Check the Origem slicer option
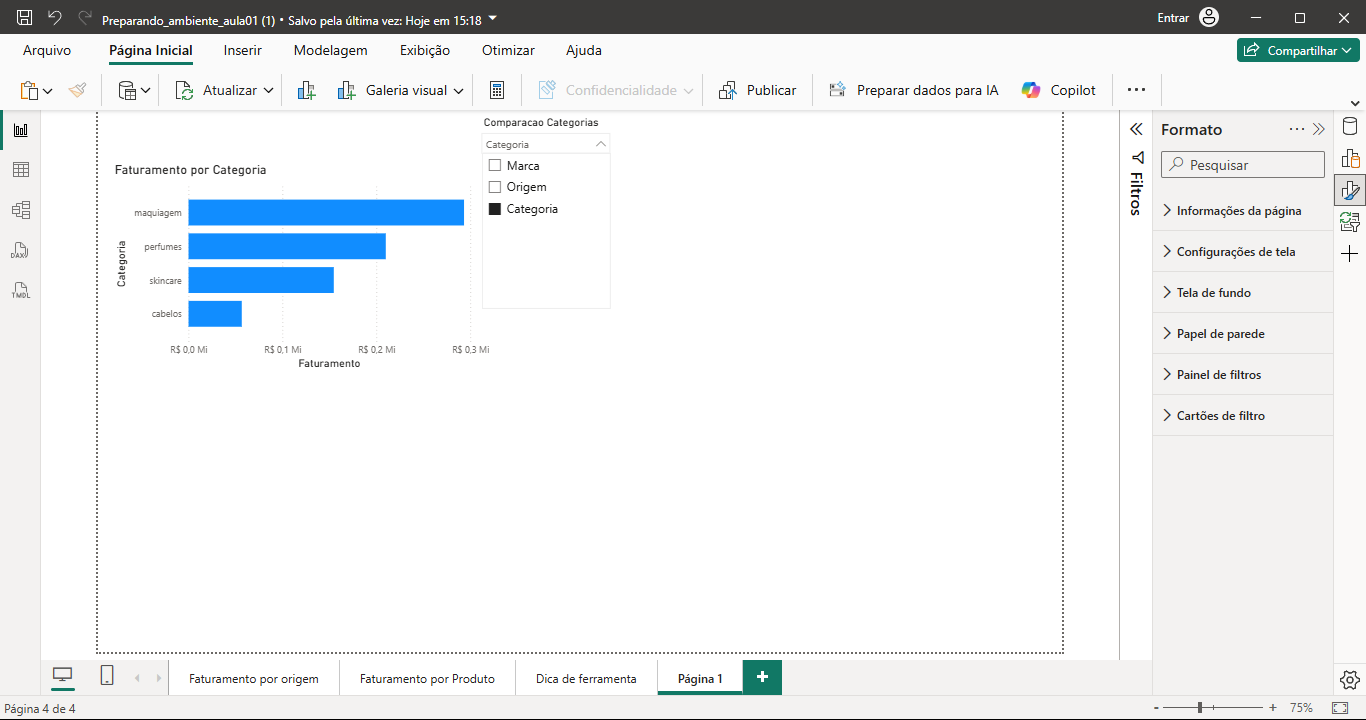 (495, 187)
